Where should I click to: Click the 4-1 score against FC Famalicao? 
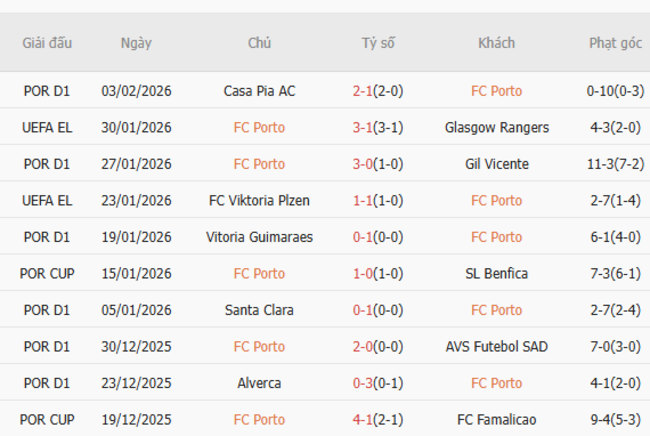tap(362, 420)
